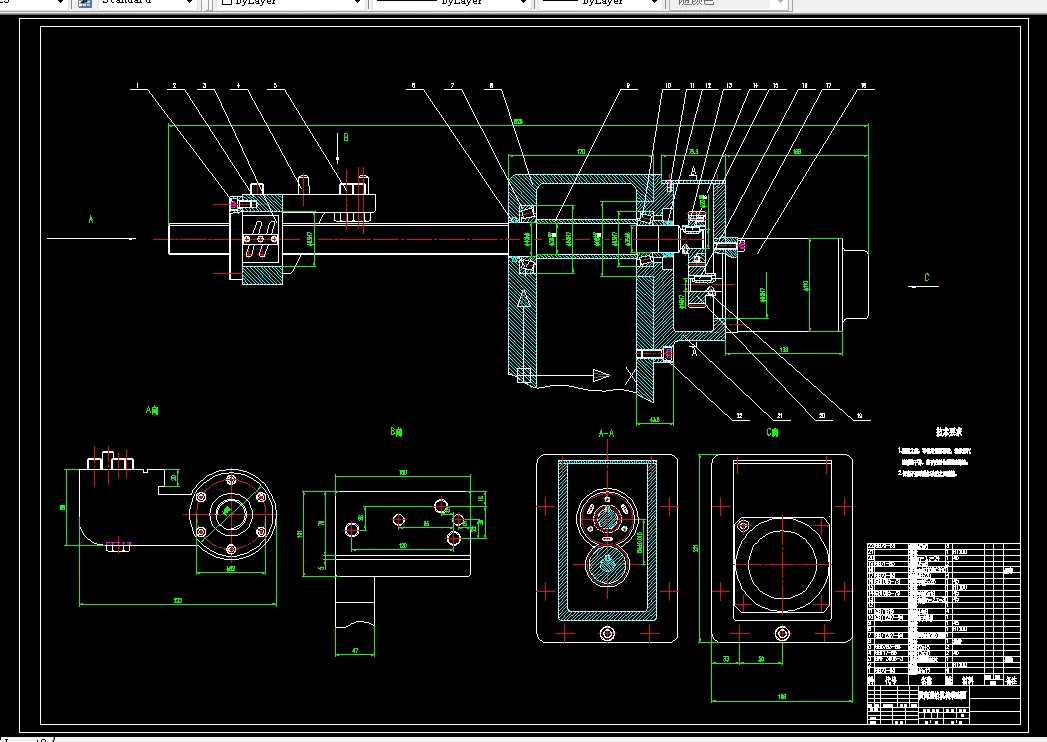Select the 'A-A' section label
Viewport: 1047px width, 742px height.
[606, 433]
